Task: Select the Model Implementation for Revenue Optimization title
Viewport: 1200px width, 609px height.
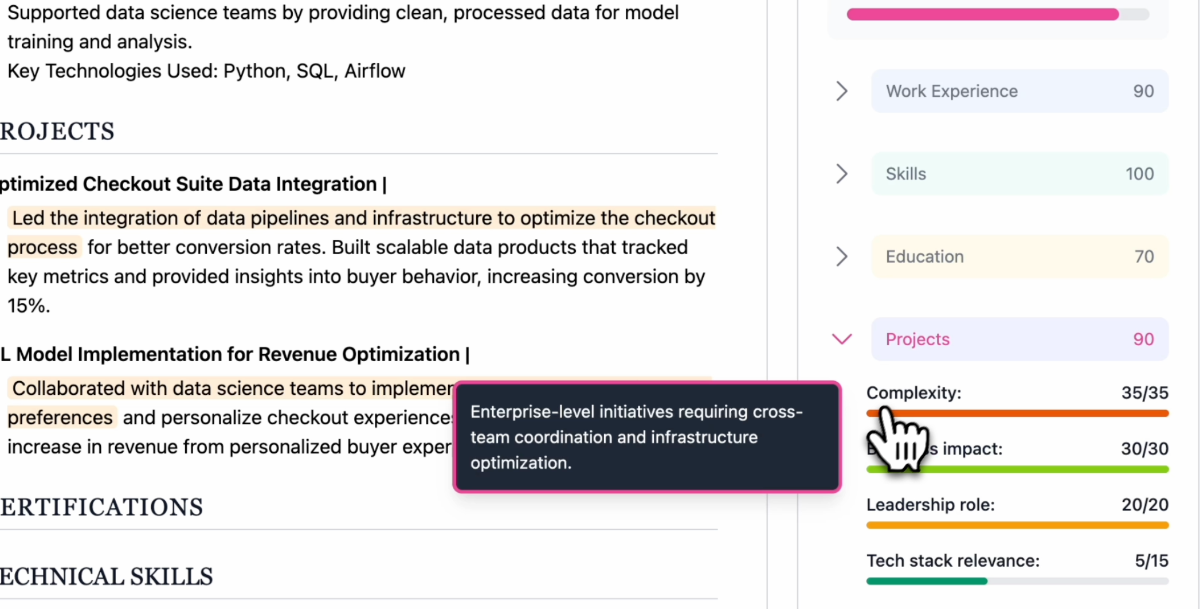Action: (x=235, y=354)
